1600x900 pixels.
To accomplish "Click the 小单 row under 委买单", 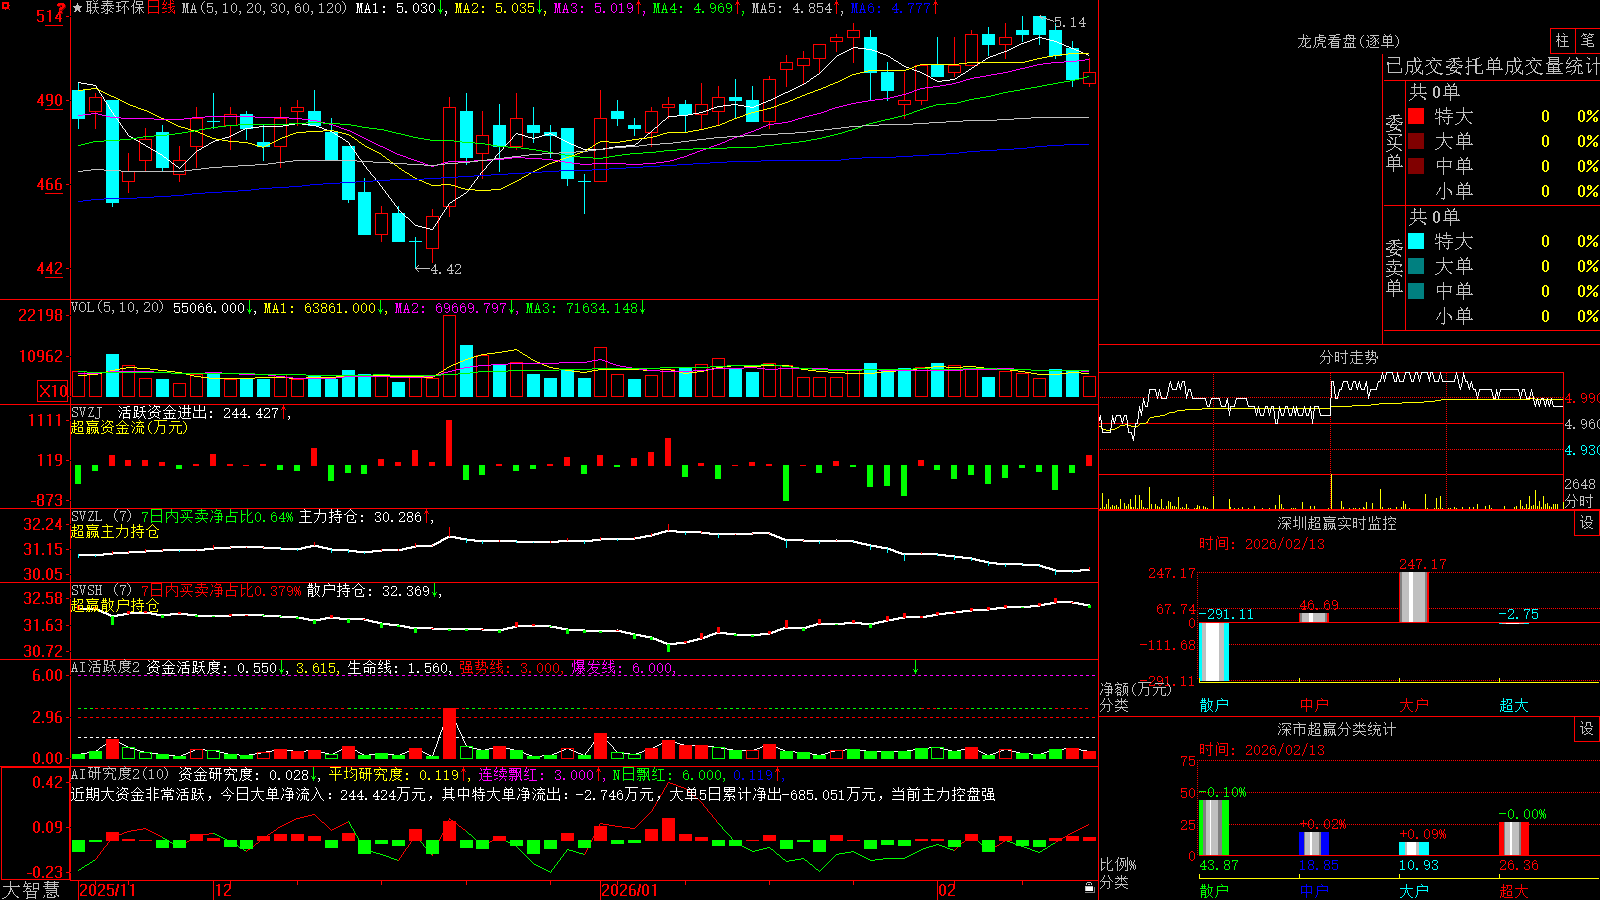I will tap(1502, 191).
